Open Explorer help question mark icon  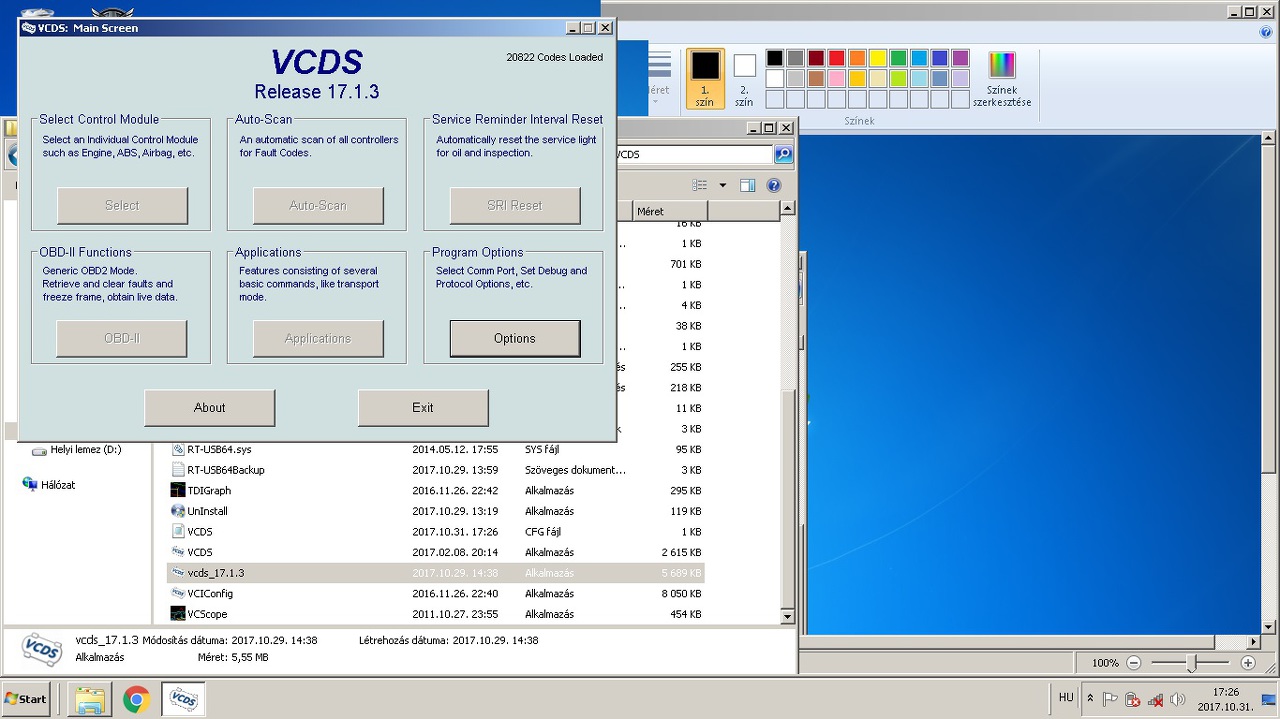[773, 185]
